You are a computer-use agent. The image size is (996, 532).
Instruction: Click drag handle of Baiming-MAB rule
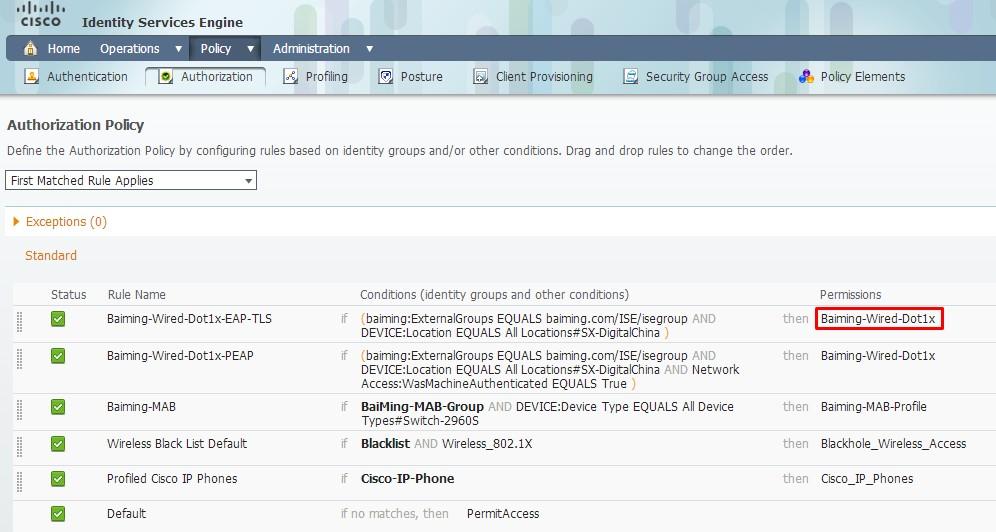tap(19, 409)
